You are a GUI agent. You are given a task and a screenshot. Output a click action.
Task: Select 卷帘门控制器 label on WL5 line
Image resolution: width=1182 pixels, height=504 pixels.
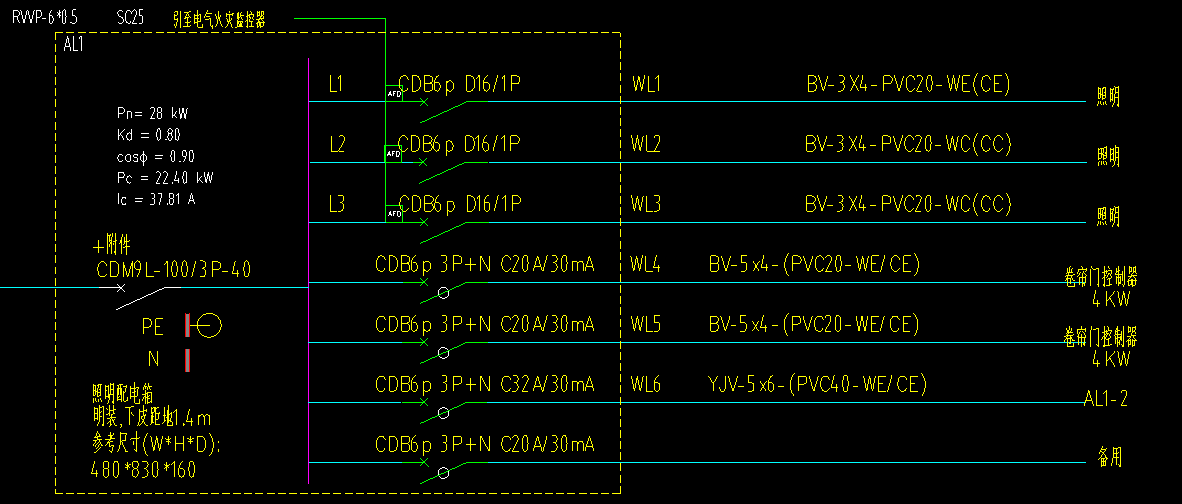[1100, 337]
